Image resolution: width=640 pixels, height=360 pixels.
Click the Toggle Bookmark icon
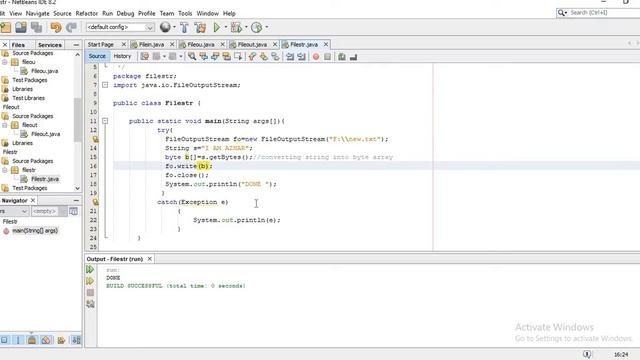275,57
